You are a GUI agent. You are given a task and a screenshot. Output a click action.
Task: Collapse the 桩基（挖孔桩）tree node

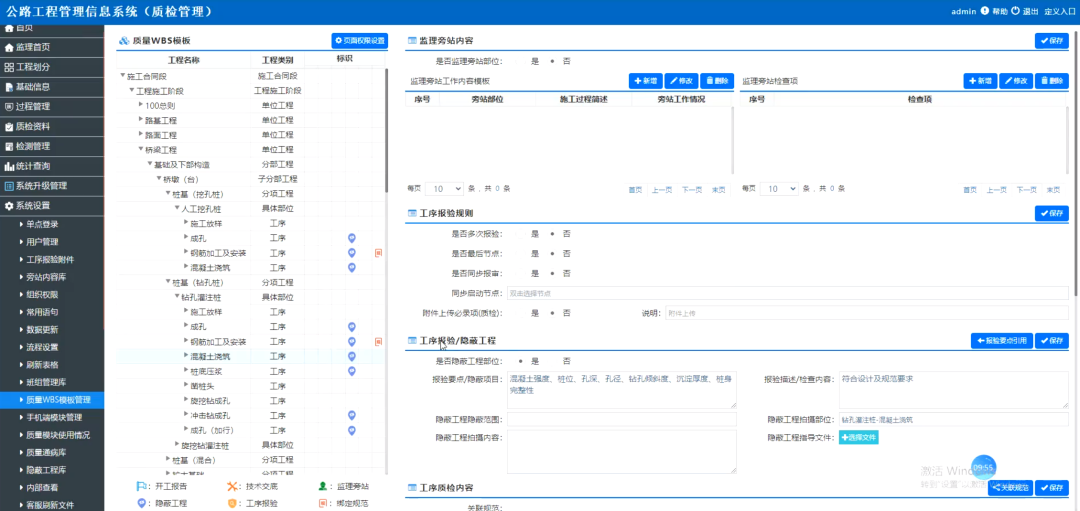167,194
